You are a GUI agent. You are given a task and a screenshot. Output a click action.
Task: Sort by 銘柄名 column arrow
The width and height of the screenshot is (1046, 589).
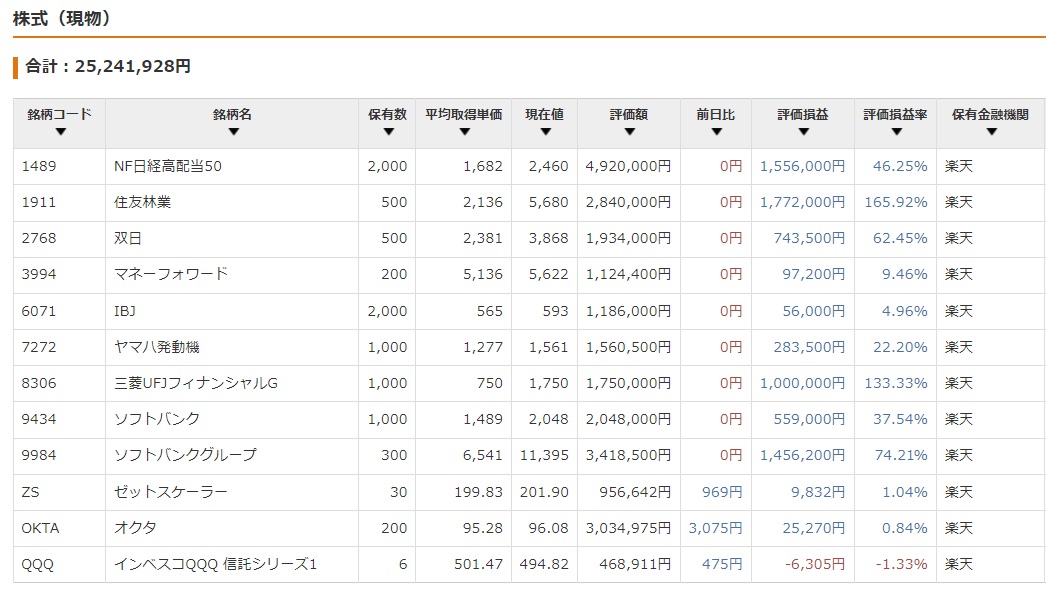(x=233, y=132)
